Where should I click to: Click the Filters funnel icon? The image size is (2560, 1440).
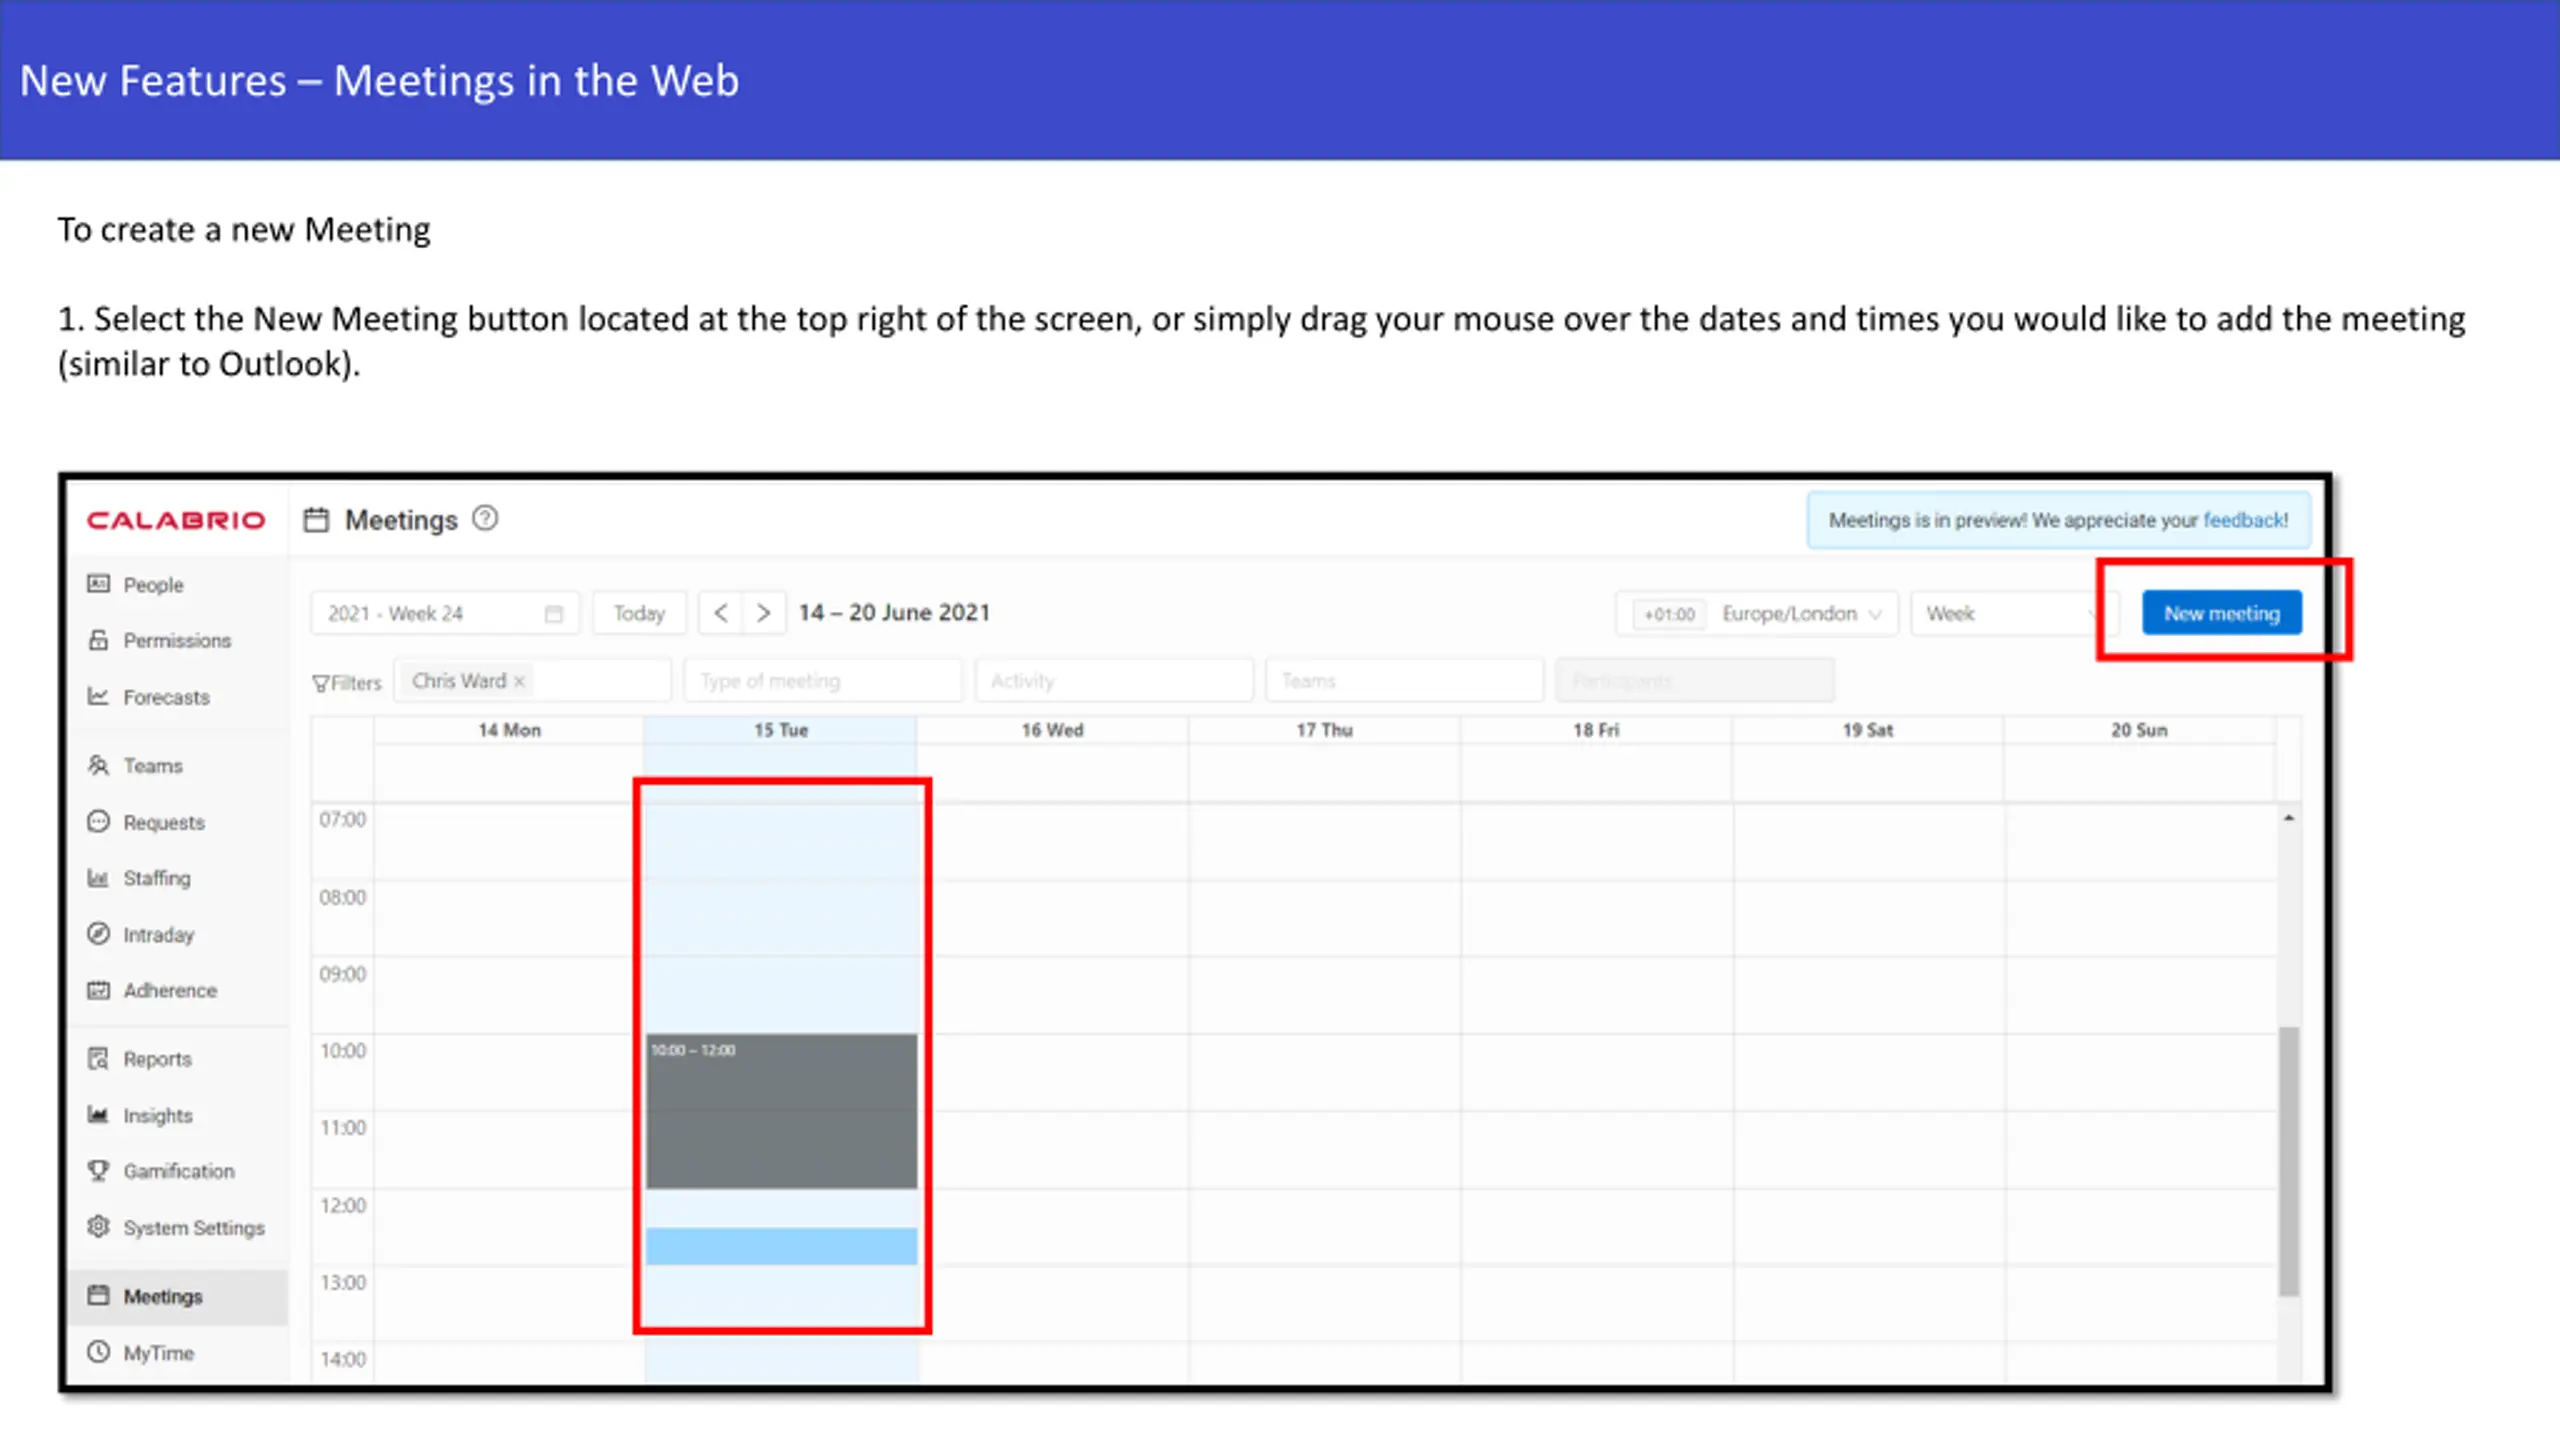pyautogui.click(x=320, y=683)
